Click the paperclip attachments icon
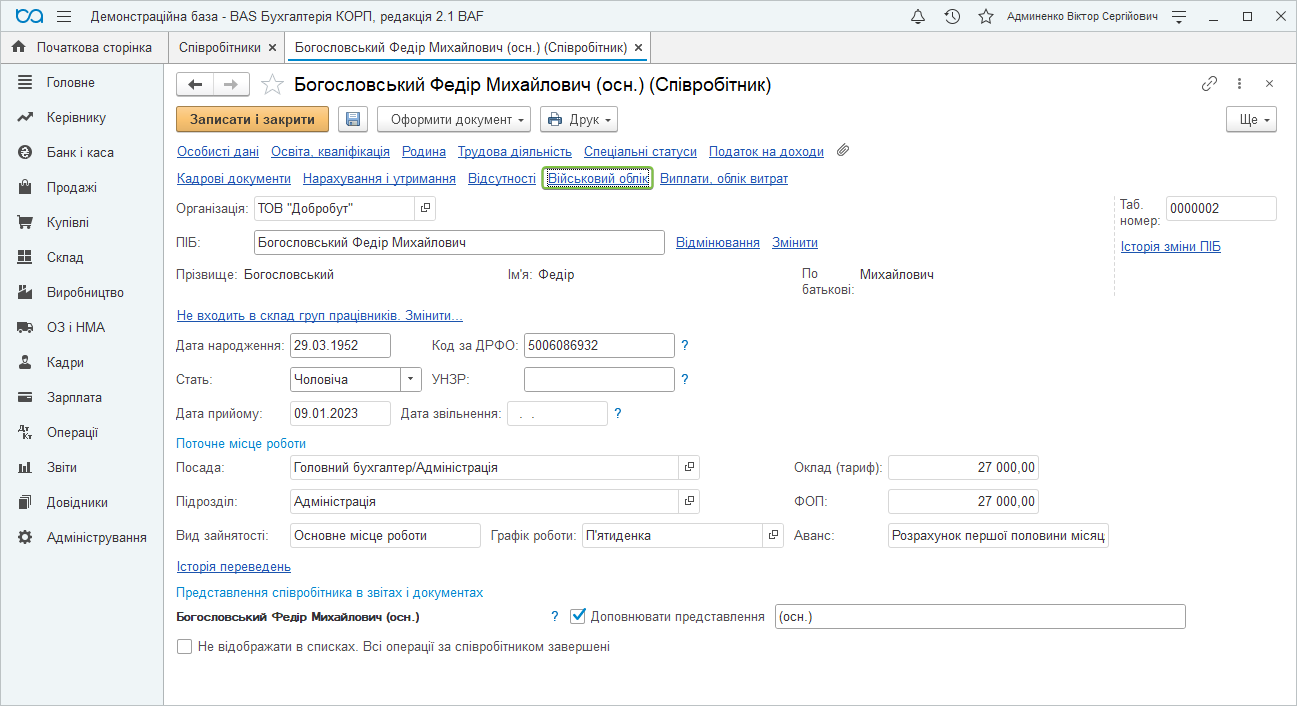 coord(843,151)
